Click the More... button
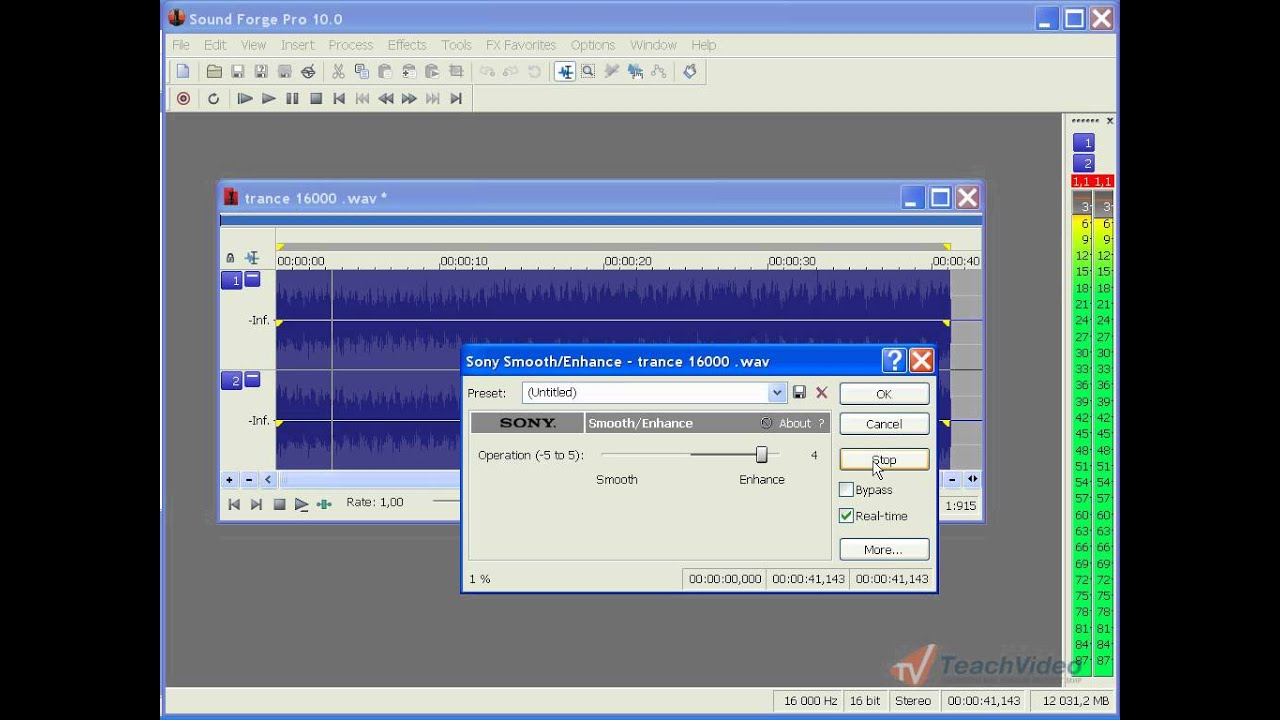Screen dimensions: 1280x720 [x=884, y=549]
